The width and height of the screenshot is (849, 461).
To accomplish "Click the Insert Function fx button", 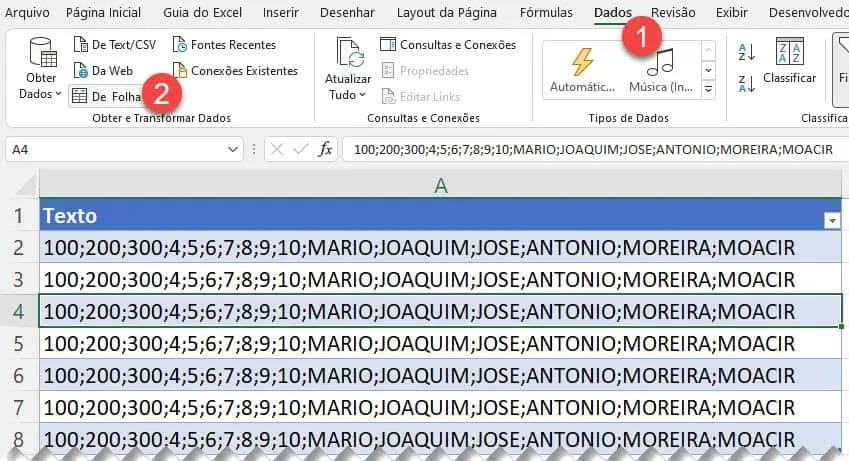I will coord(325,150).
